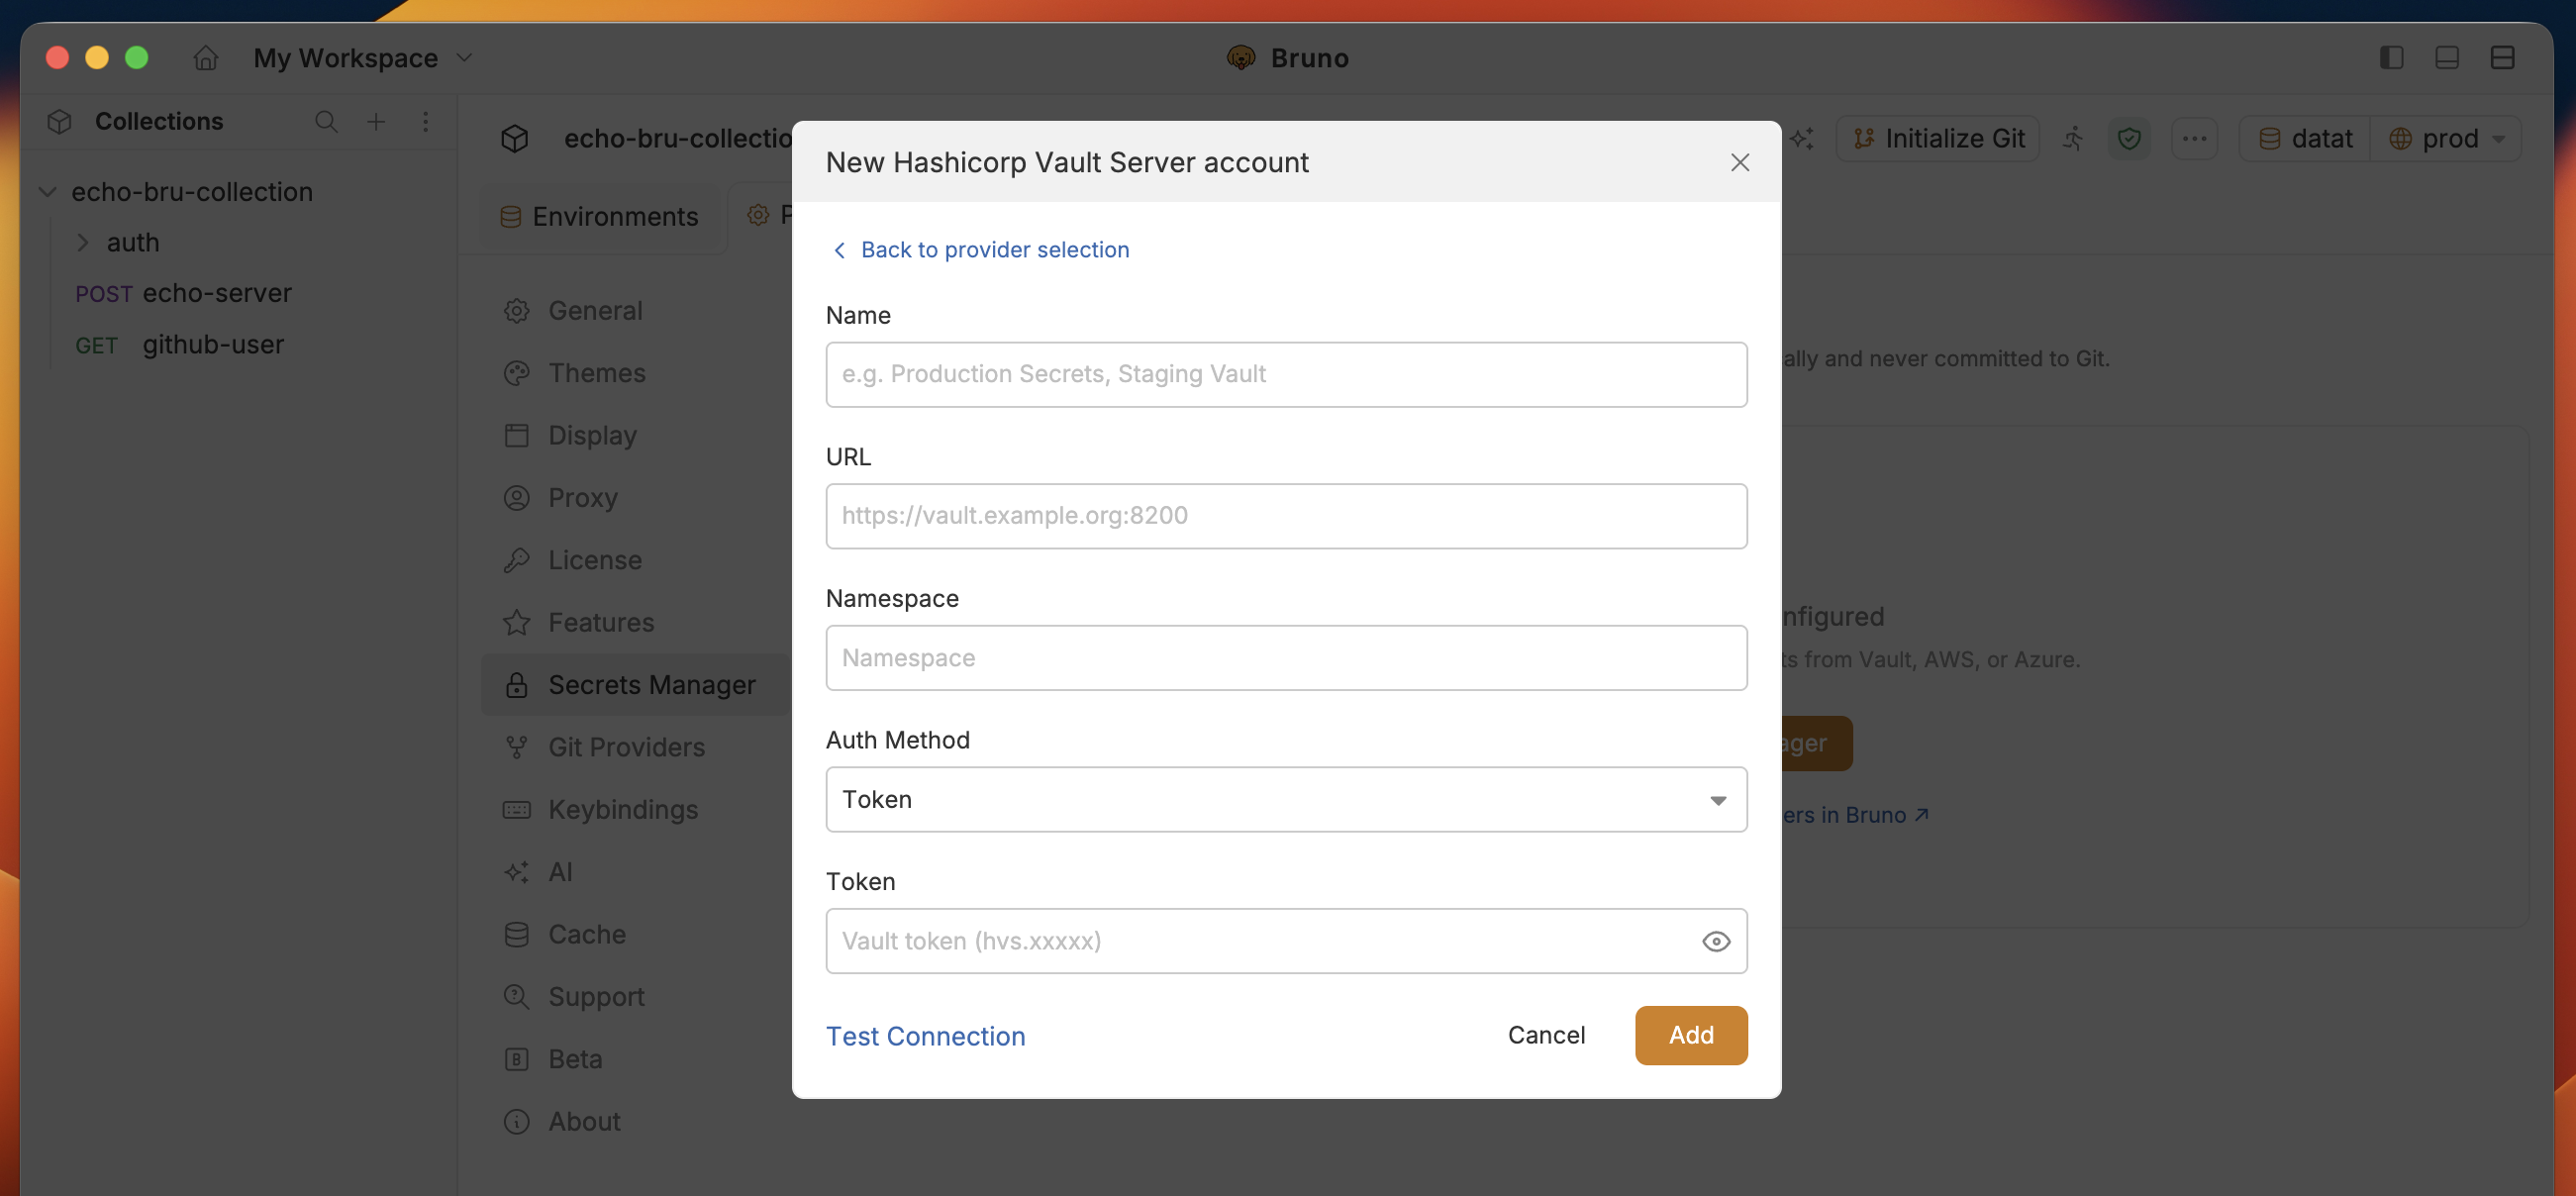2576x1196 pixels.
Task: Open the POST echo-server request
Action: (184, 294)
